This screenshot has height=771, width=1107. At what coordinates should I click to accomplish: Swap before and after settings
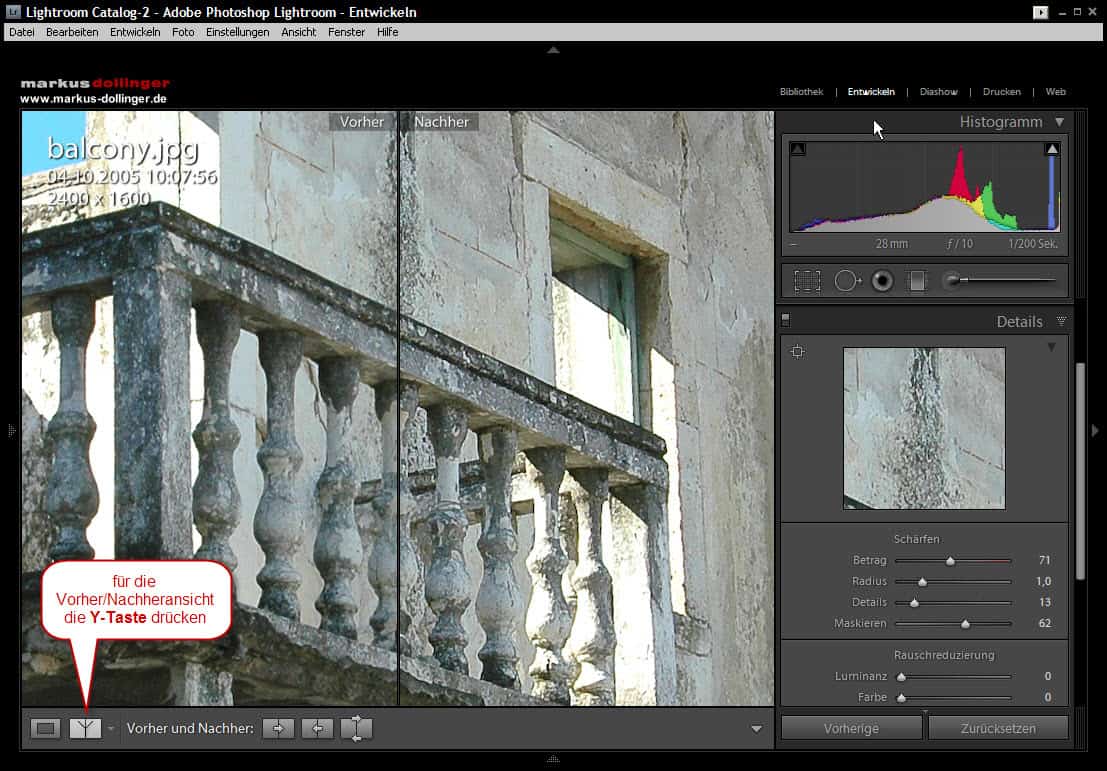point(356,729)
